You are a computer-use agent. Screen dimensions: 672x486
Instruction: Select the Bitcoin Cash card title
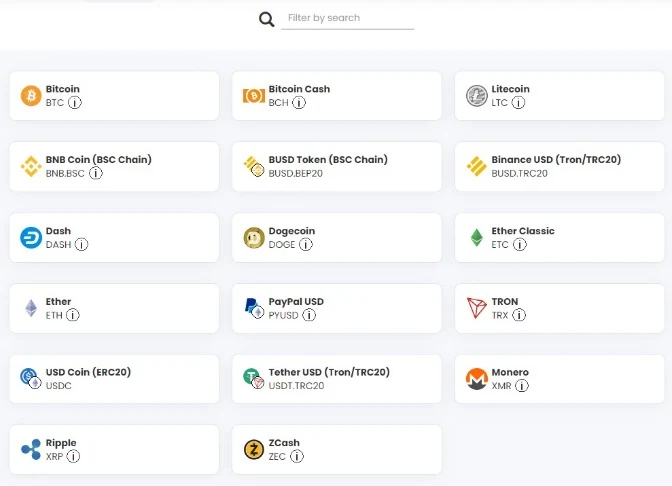coord(299,89)
